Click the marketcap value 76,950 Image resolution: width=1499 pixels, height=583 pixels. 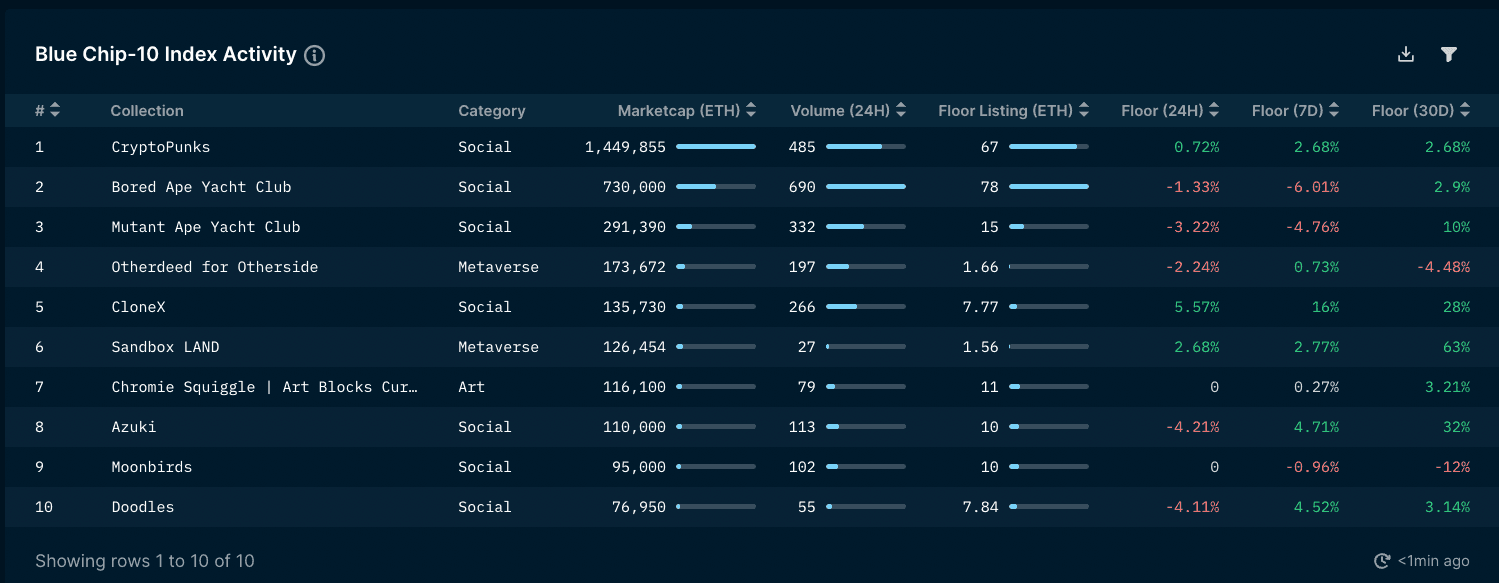tap(639, 507)
